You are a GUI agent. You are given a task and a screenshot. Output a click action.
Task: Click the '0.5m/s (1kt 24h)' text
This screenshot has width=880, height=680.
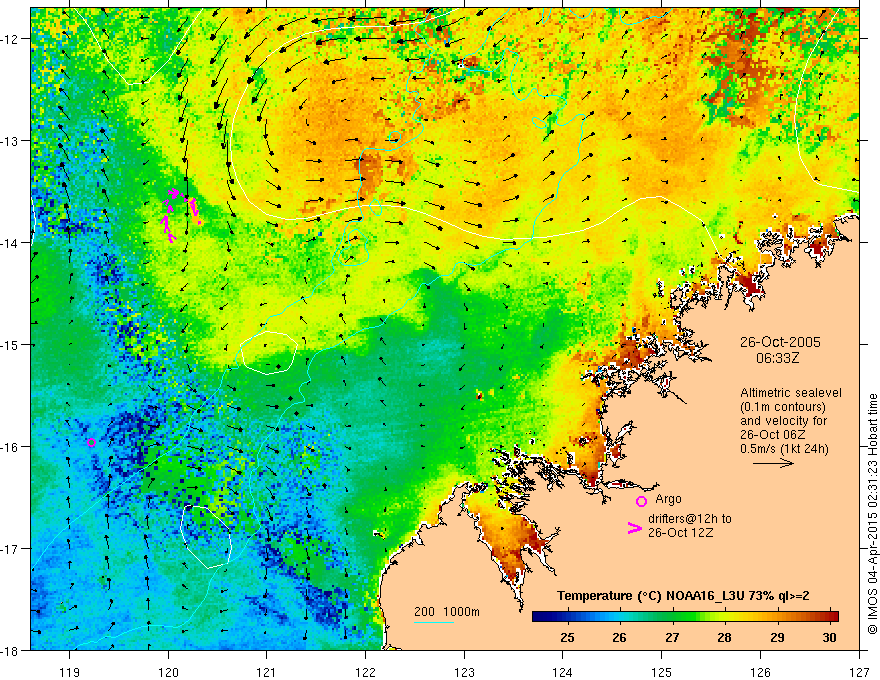785,448
